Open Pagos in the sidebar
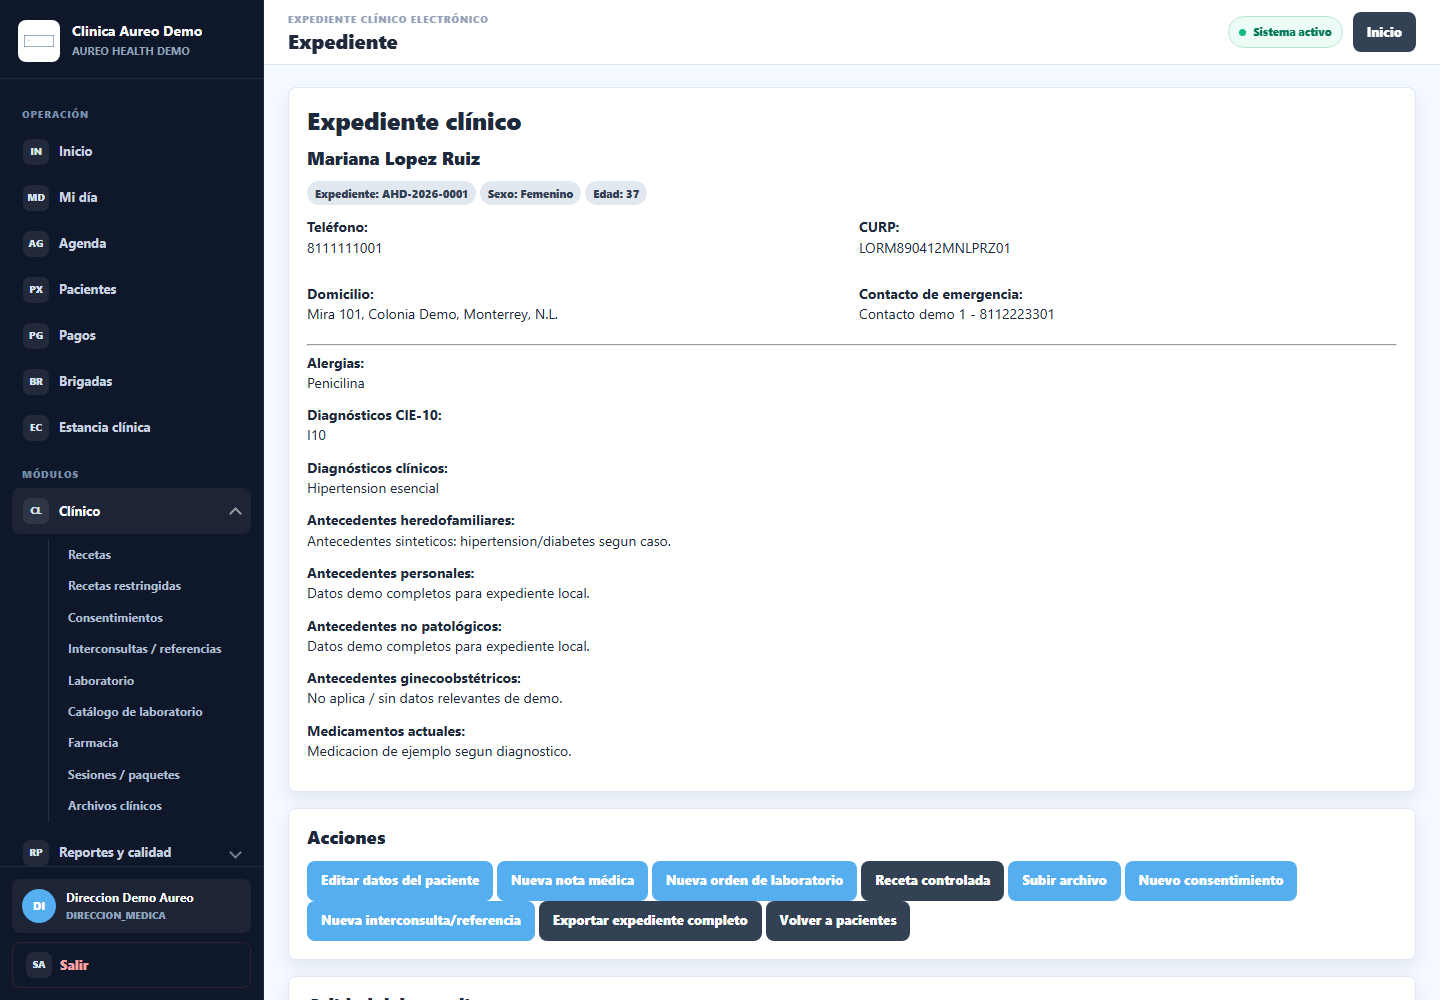The width and height of the screenshot is (1440, 1000). tap(131, 336)
